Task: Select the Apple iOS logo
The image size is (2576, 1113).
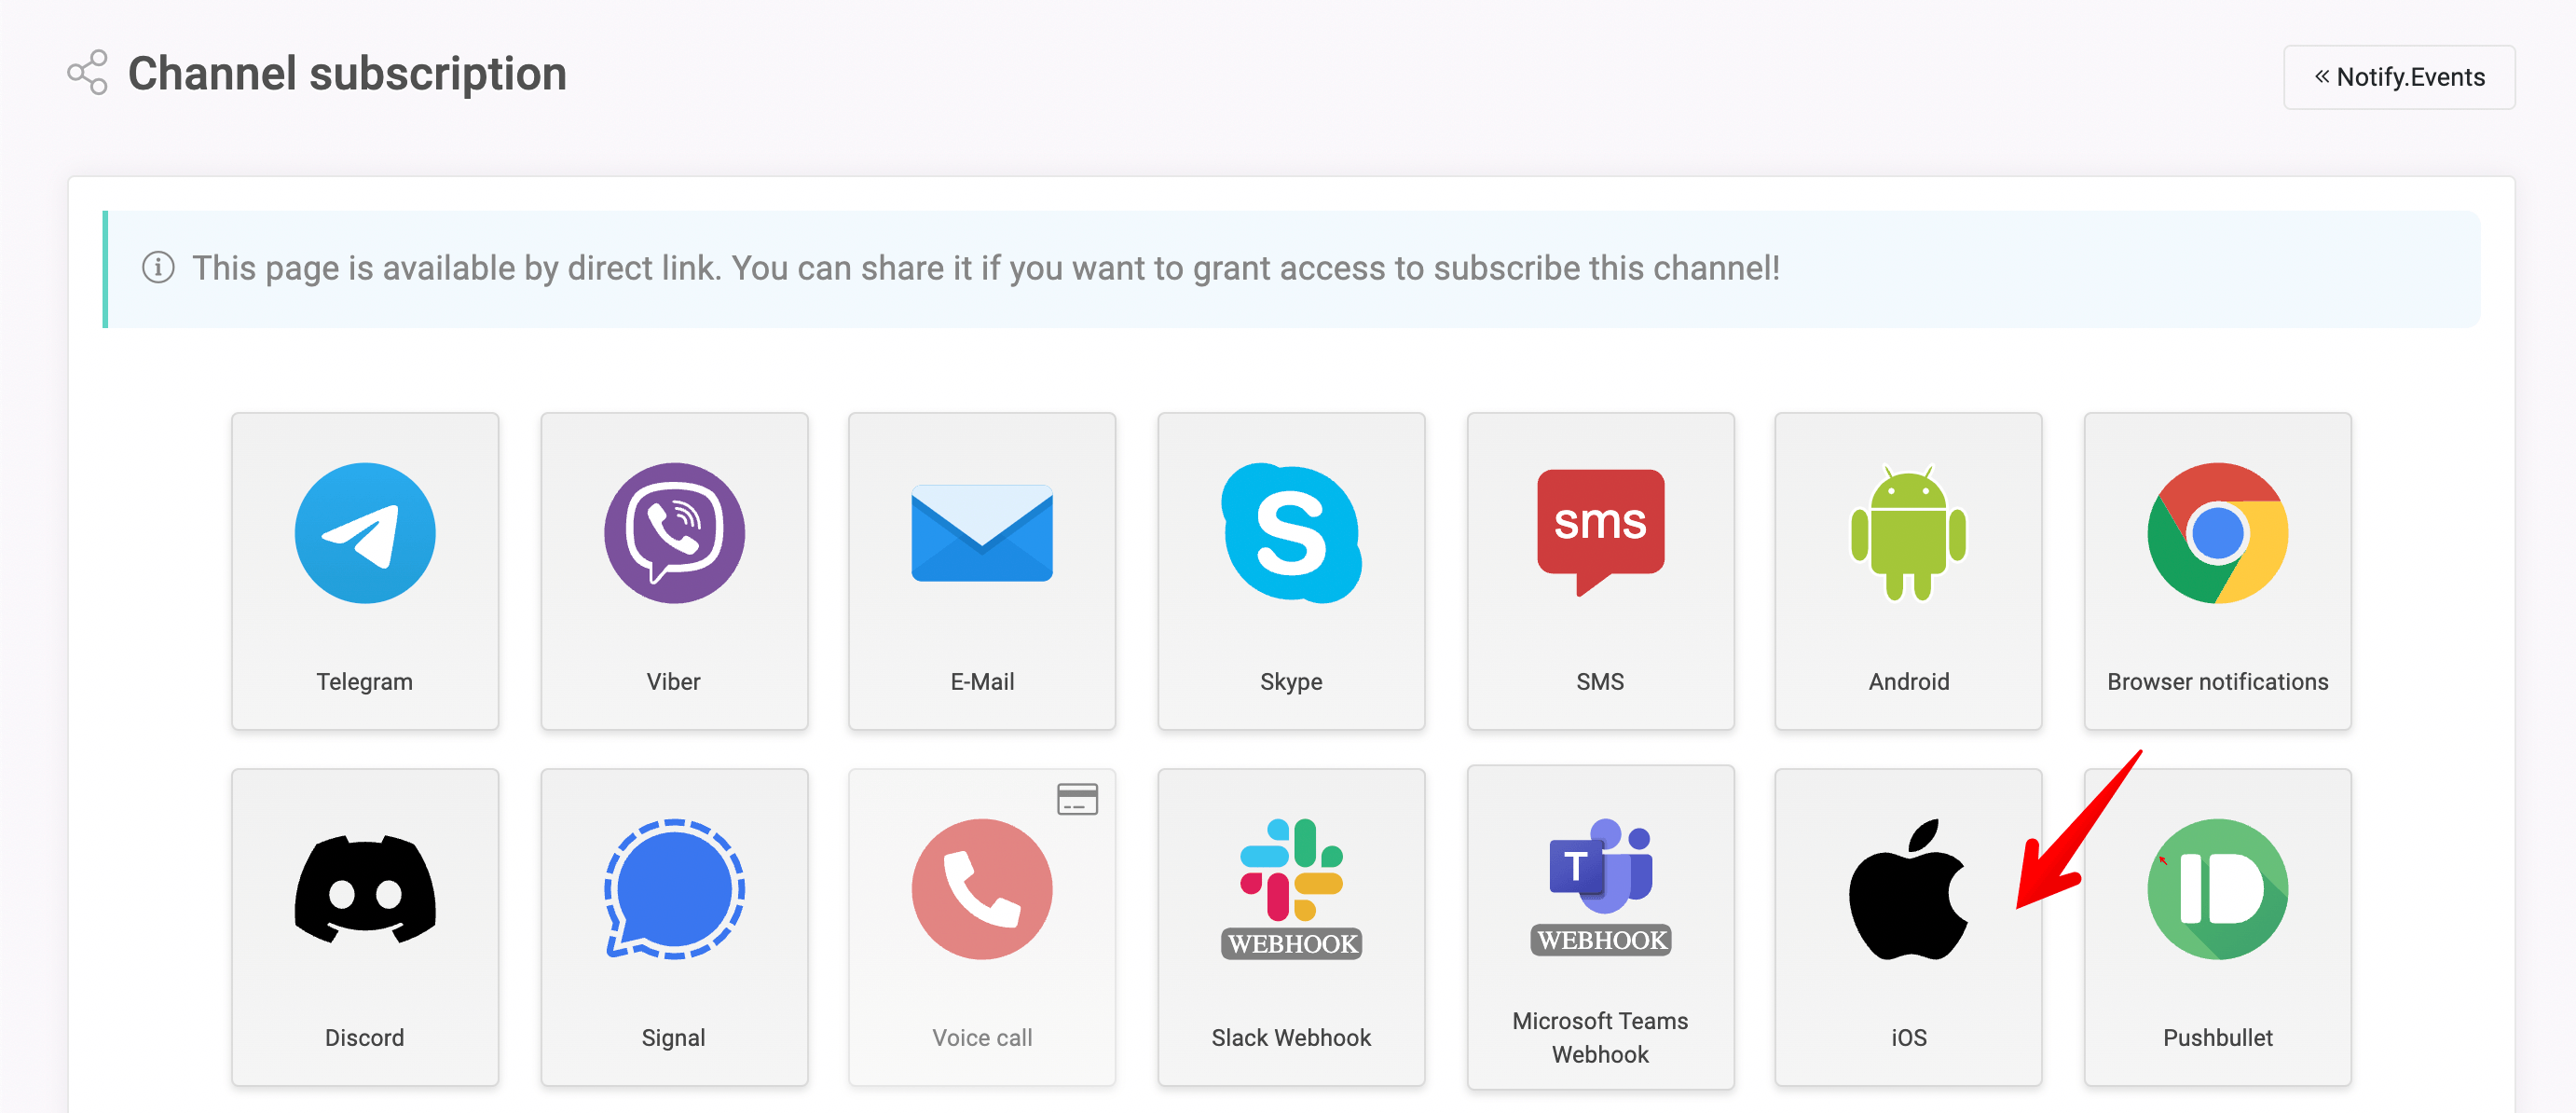Action: click(x=1908, y=889)
